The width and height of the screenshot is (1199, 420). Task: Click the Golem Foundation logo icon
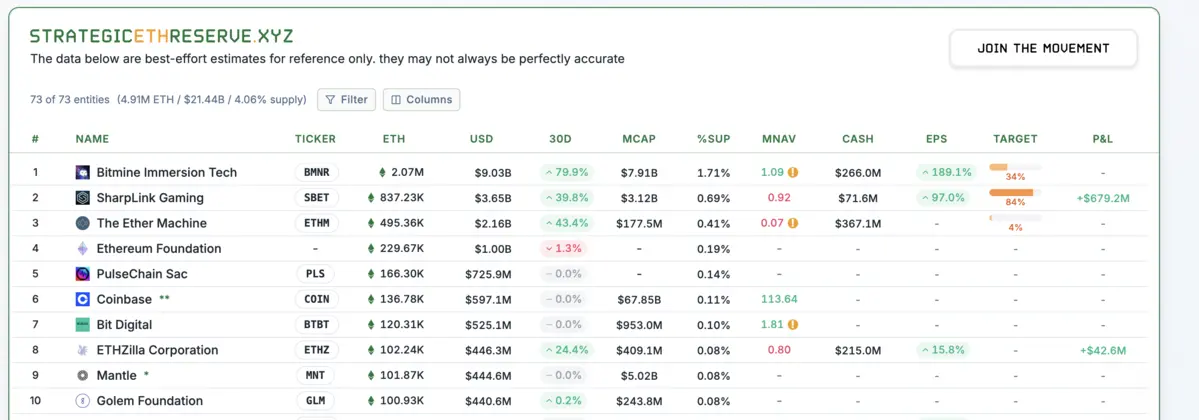tap(83, 401)
